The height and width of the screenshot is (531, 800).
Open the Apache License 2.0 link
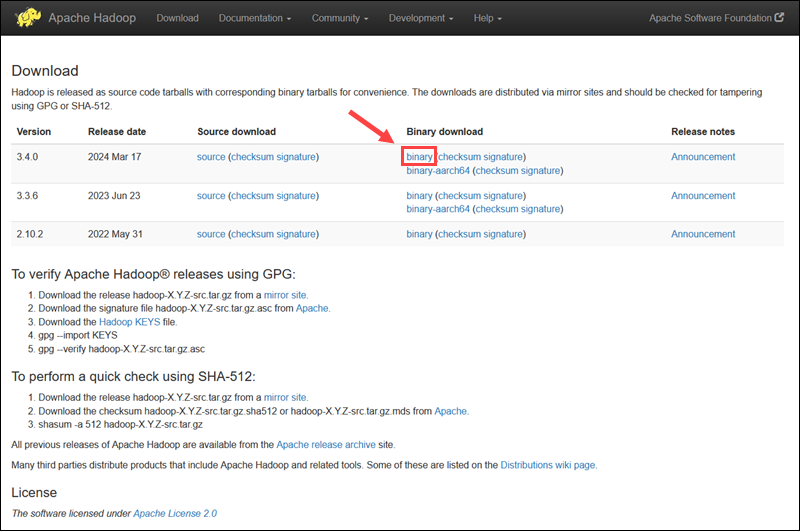tap(175, 513)
